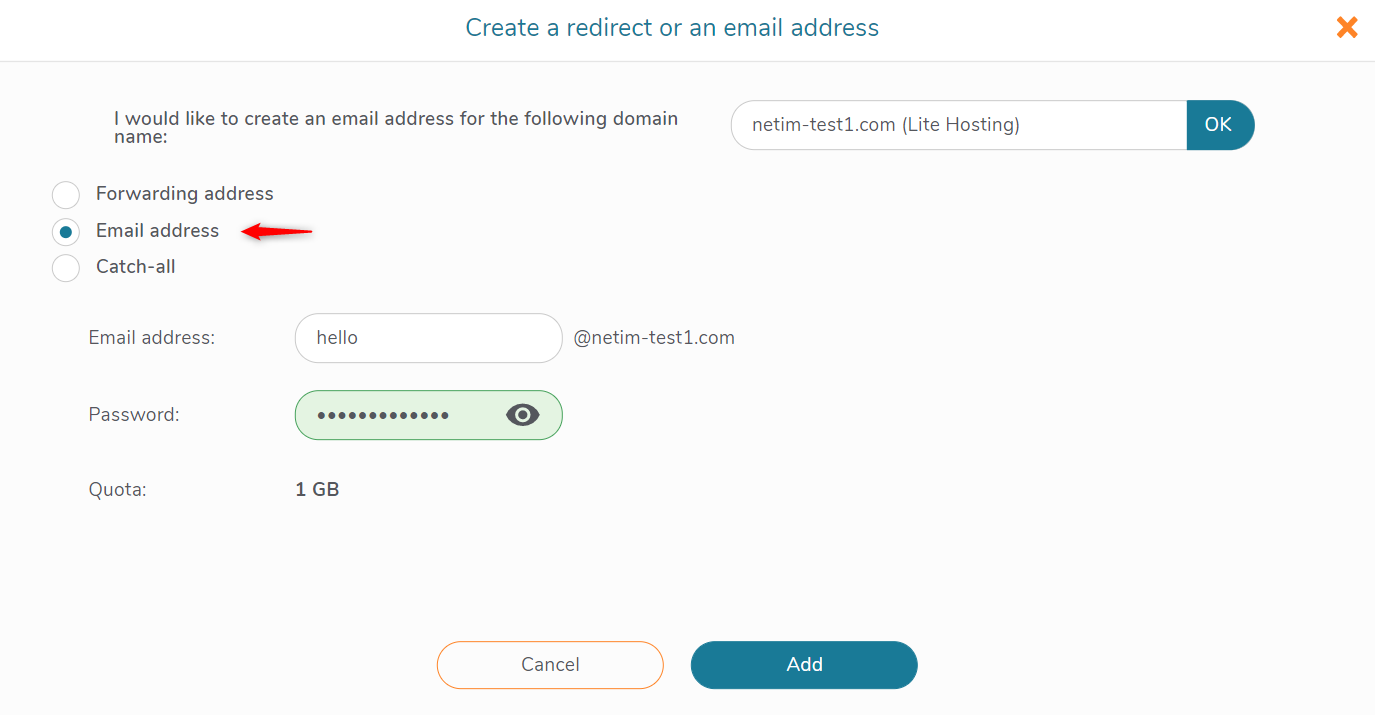The height and width of the screenshot is (715, 1375).
Task: Choose the Catch-all radio option
Action: (66, 268)
